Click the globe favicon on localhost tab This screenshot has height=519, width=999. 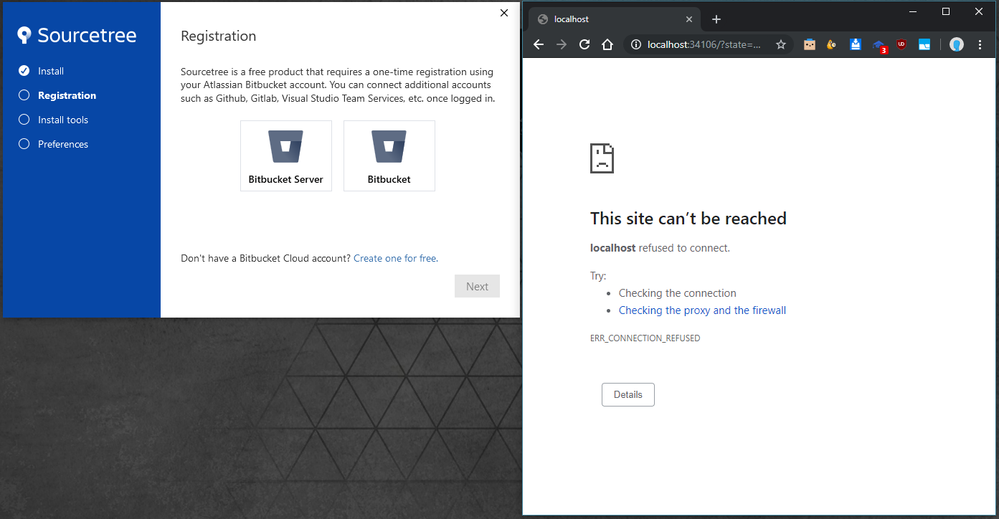point(543,19)
